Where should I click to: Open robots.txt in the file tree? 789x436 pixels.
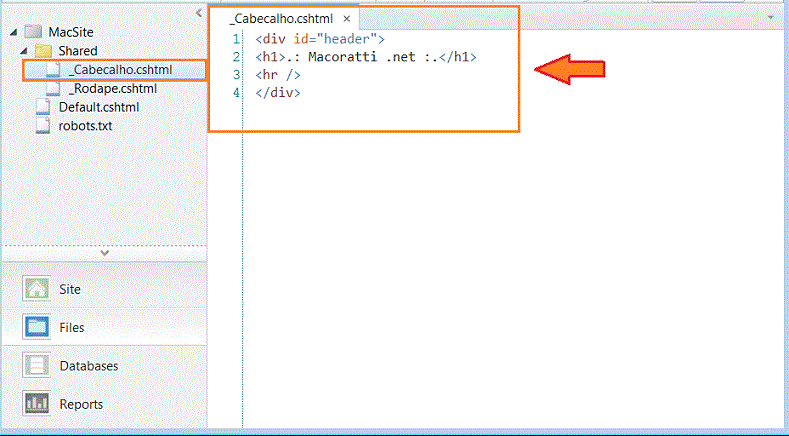(x=85, y=126)
